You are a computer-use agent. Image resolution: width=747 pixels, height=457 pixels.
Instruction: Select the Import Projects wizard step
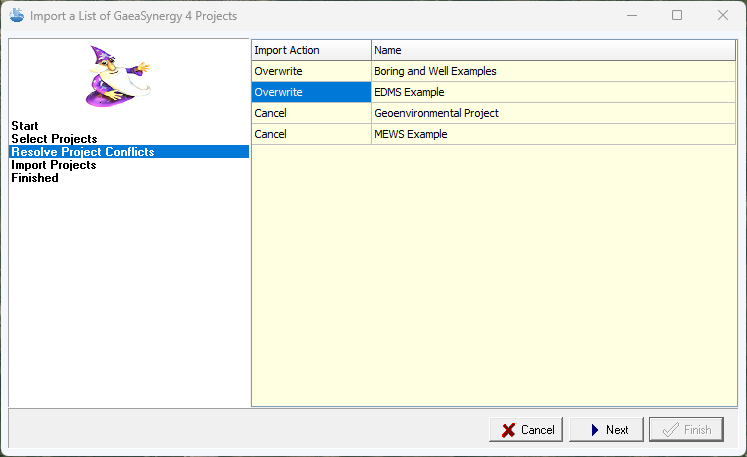click(54, 165)
